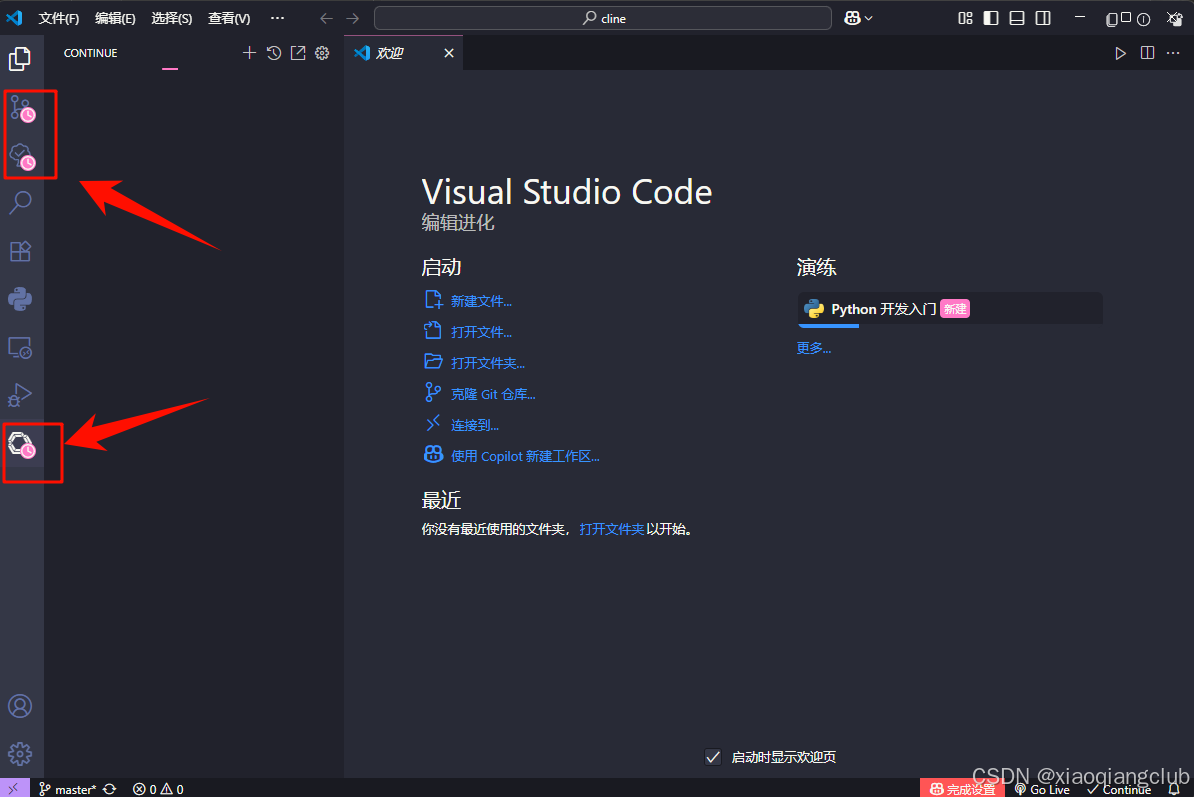
Task: Open Continue panel settings gear
Action: (x=322, y=53)
